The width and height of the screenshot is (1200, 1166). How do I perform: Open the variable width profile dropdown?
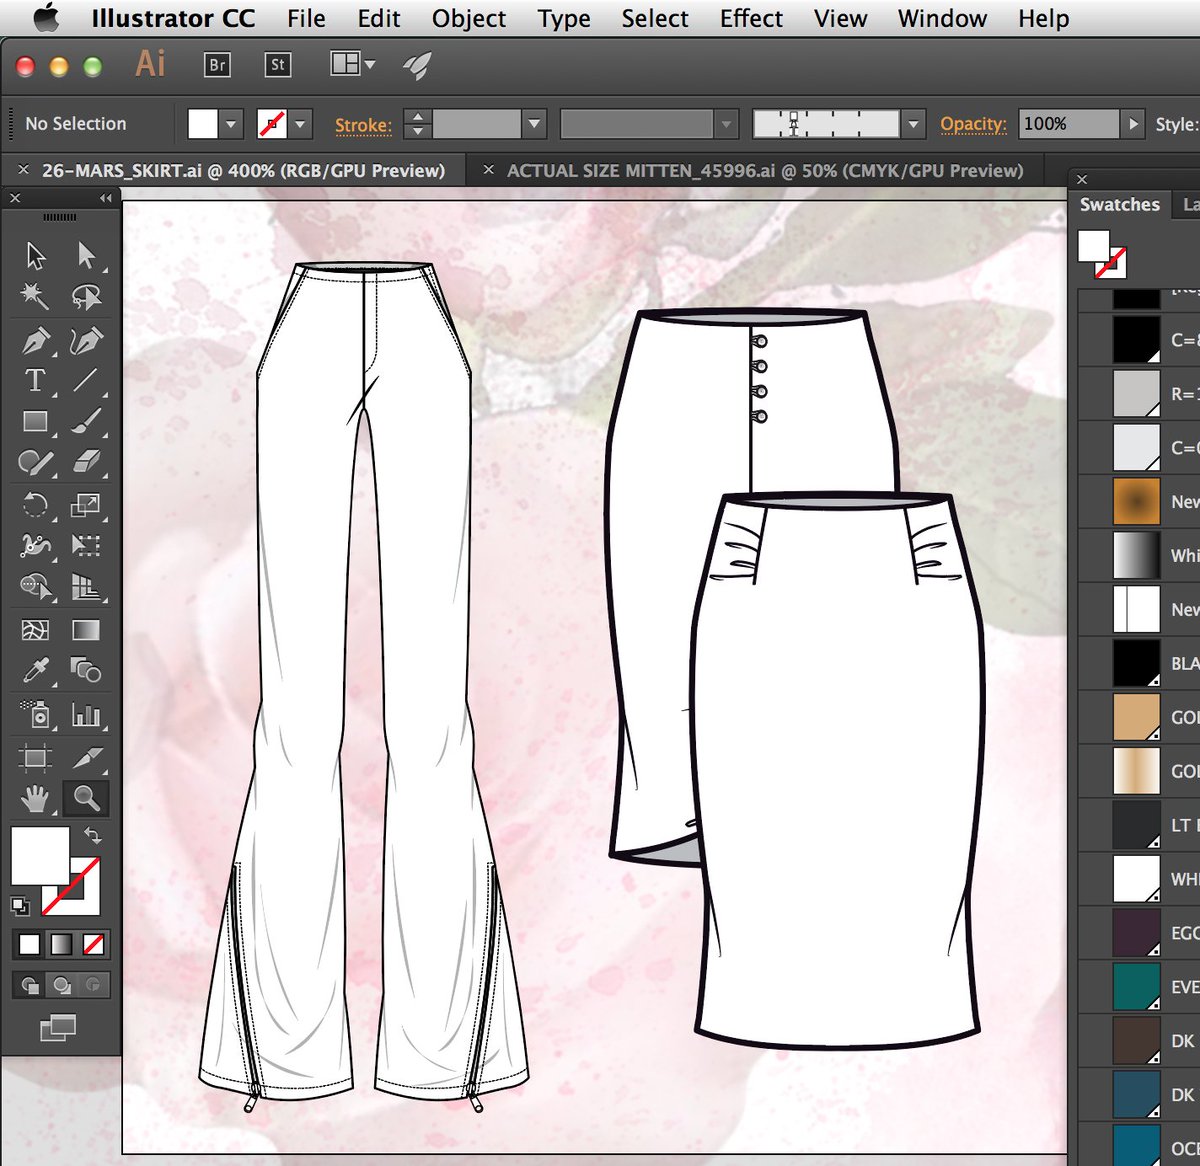tap(726, 124)
